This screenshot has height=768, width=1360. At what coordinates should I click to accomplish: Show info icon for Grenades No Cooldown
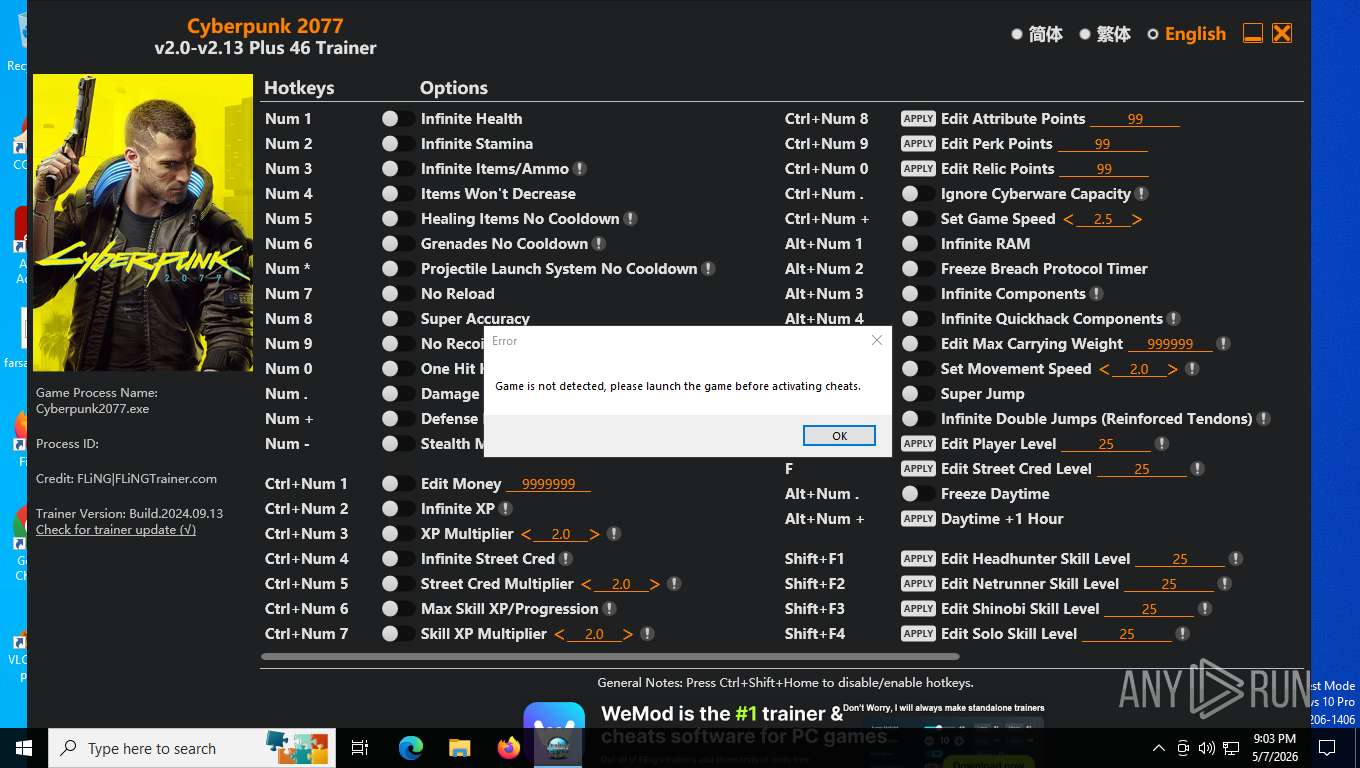pos(598,243)
